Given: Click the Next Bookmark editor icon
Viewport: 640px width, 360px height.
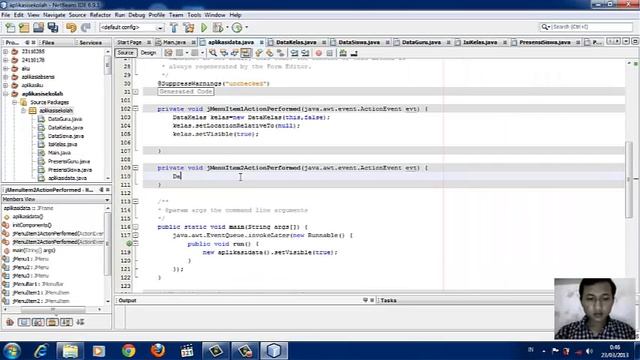Looking at the screenshot, I should [x=269, y=53].
